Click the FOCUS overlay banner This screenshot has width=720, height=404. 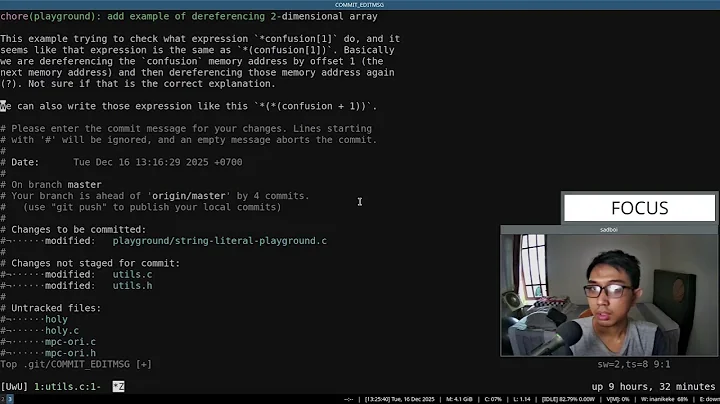click(639, 208)
